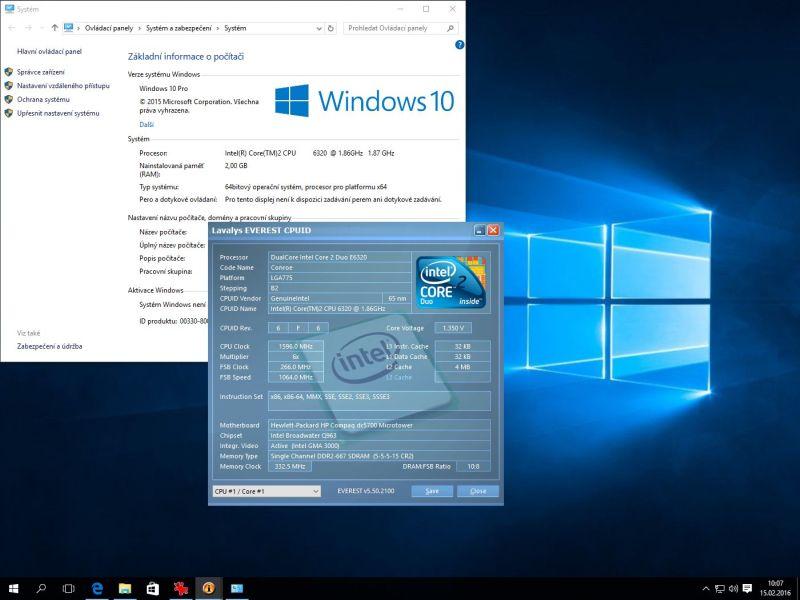
Task: Open the CPU #1 / Core #1 dropdown
Action: pyautogui.click(x=266, y=491)
